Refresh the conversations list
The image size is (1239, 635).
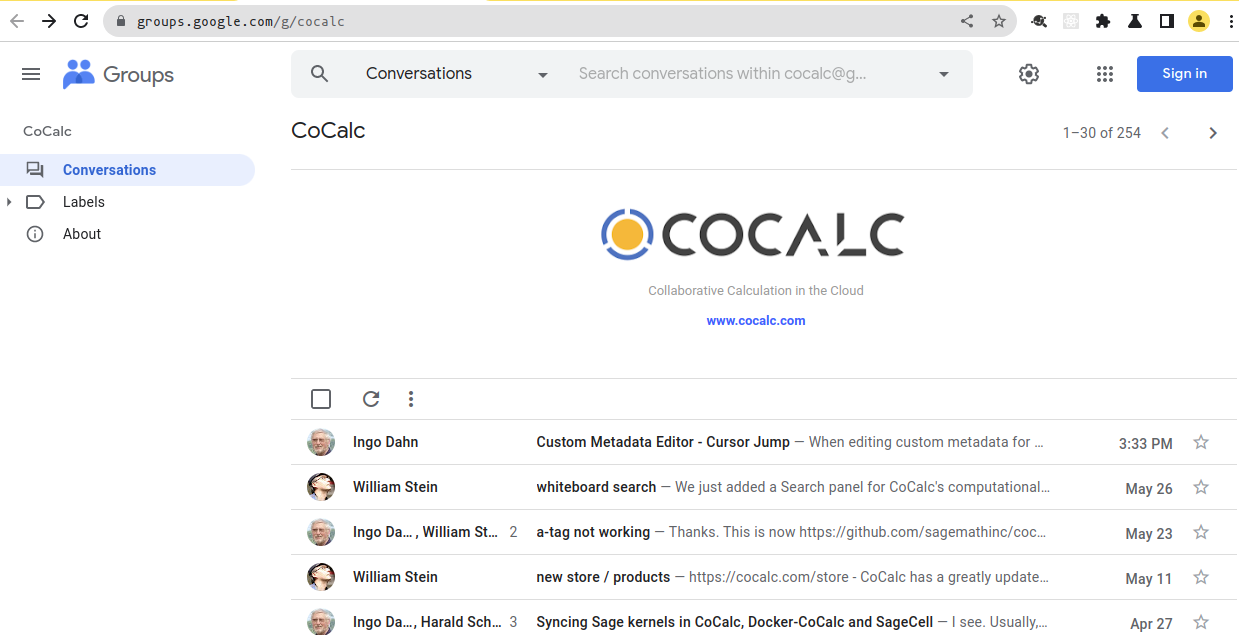[371, 399]
